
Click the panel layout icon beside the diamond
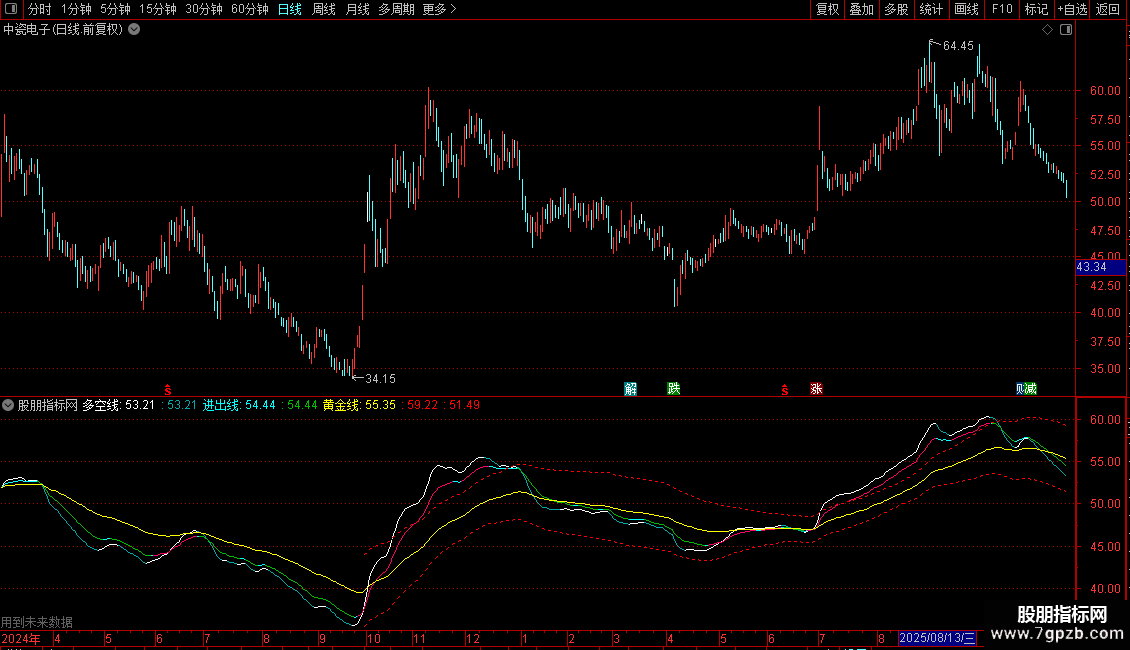click(1065, 30)
